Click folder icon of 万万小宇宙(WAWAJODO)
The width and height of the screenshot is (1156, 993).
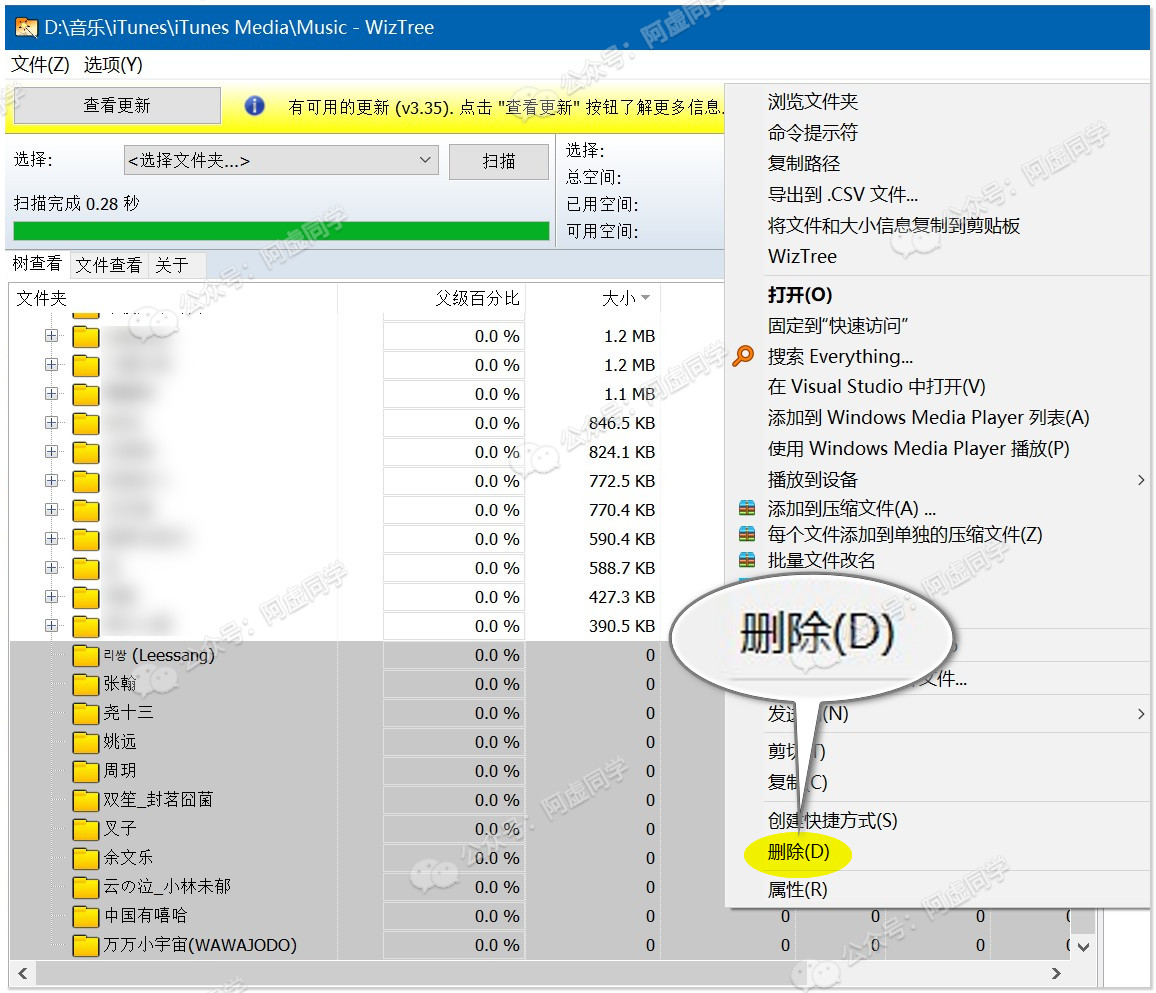86,945
